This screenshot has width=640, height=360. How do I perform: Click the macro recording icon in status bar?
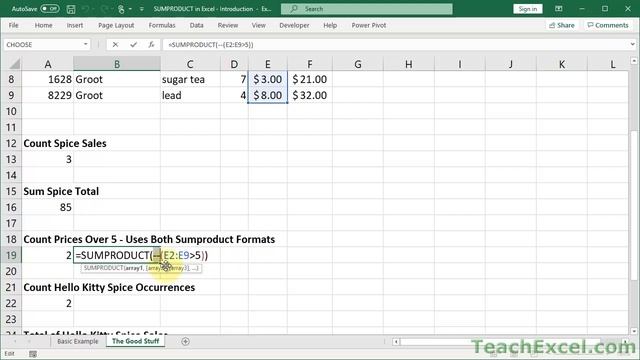[33, 354]
